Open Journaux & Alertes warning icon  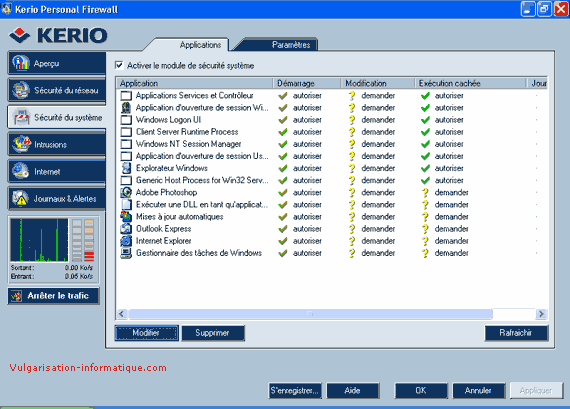[x=20, y=198]
